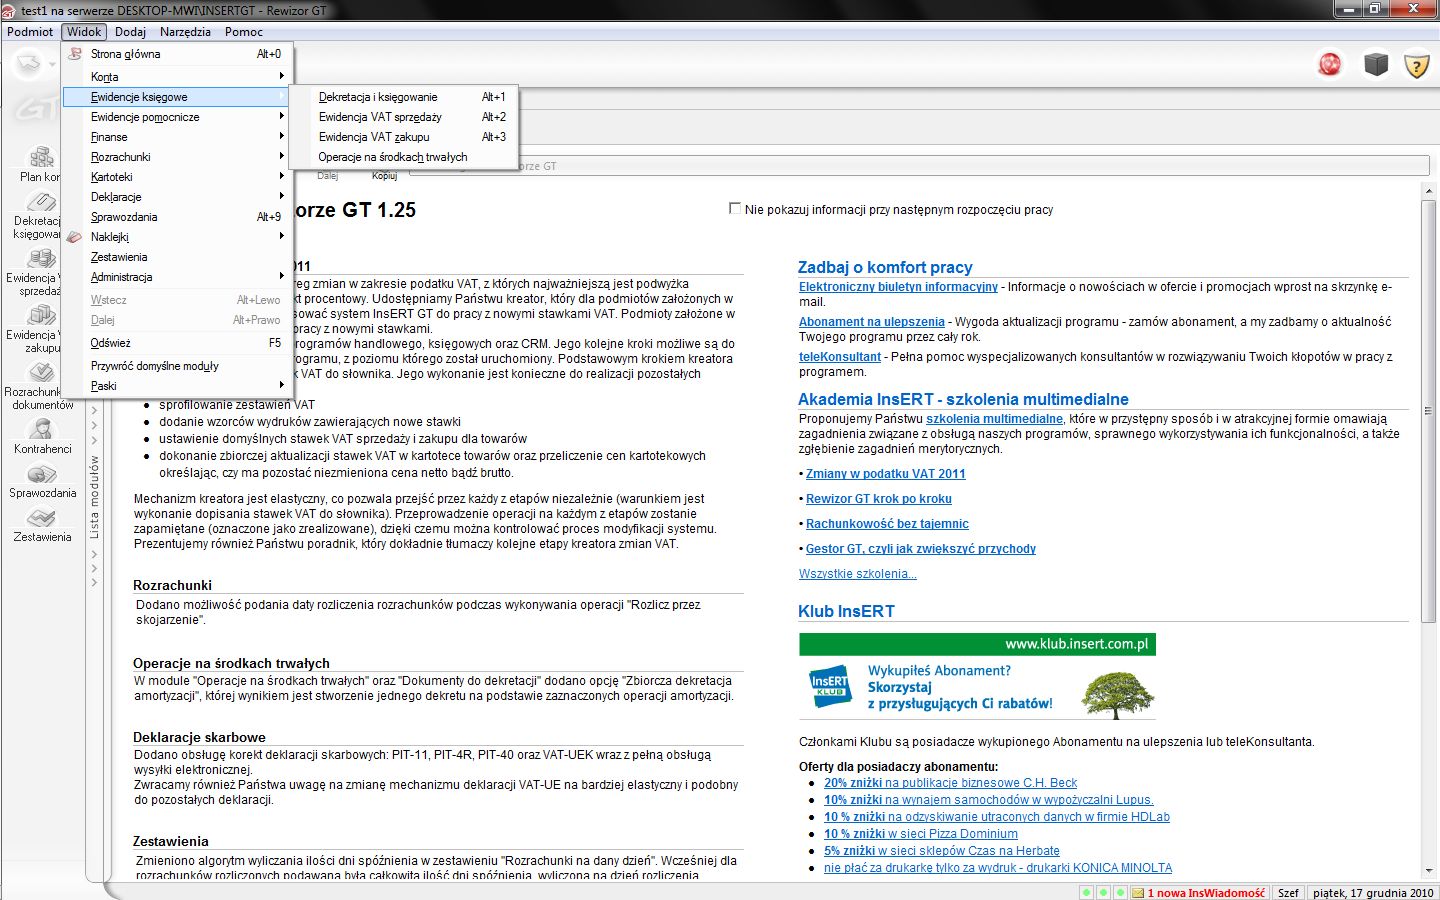Click '1 nowa InsWiadomość' status text
This screenshot has width=1440, height=900.
[1206, 893]
